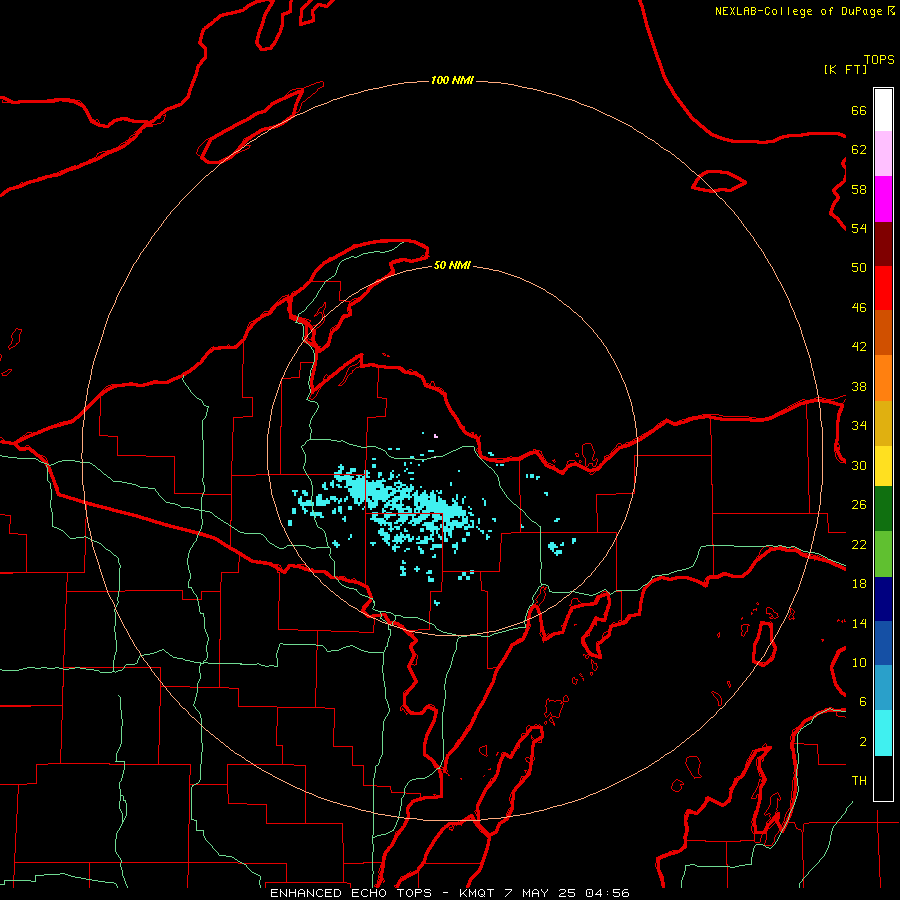This screenshot has width=900, height=900.
Task: Click the "50" legend value
Action: (x=859, y=268)
